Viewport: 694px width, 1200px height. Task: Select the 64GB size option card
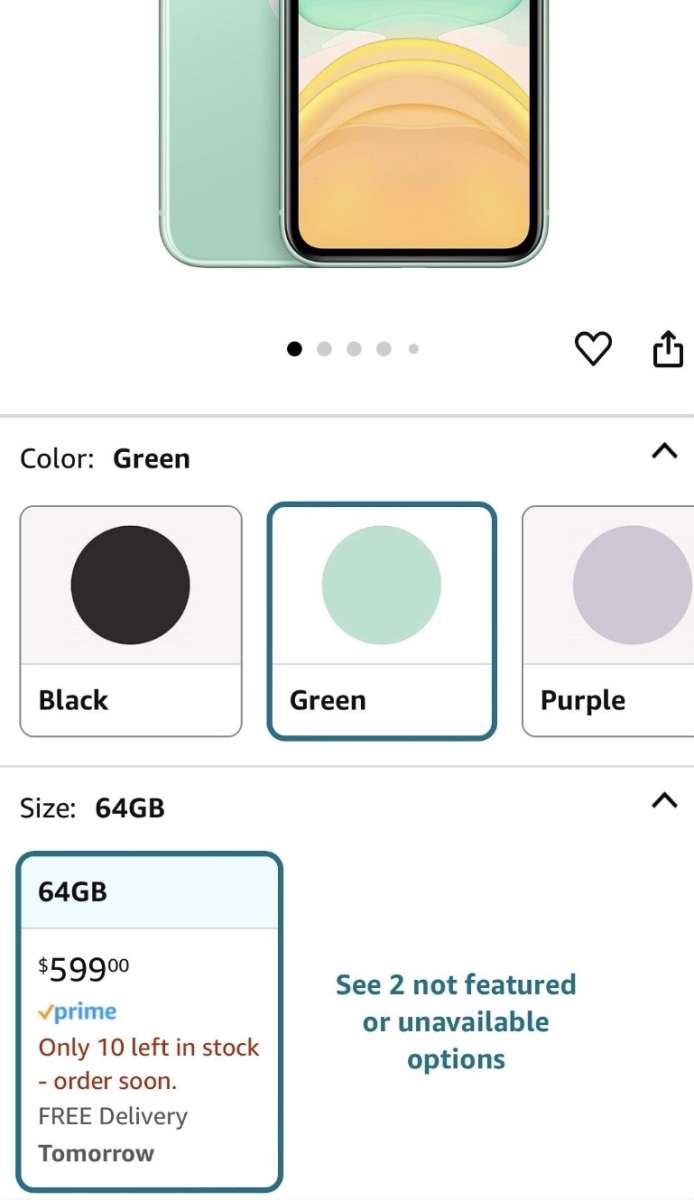[150, 1020]
